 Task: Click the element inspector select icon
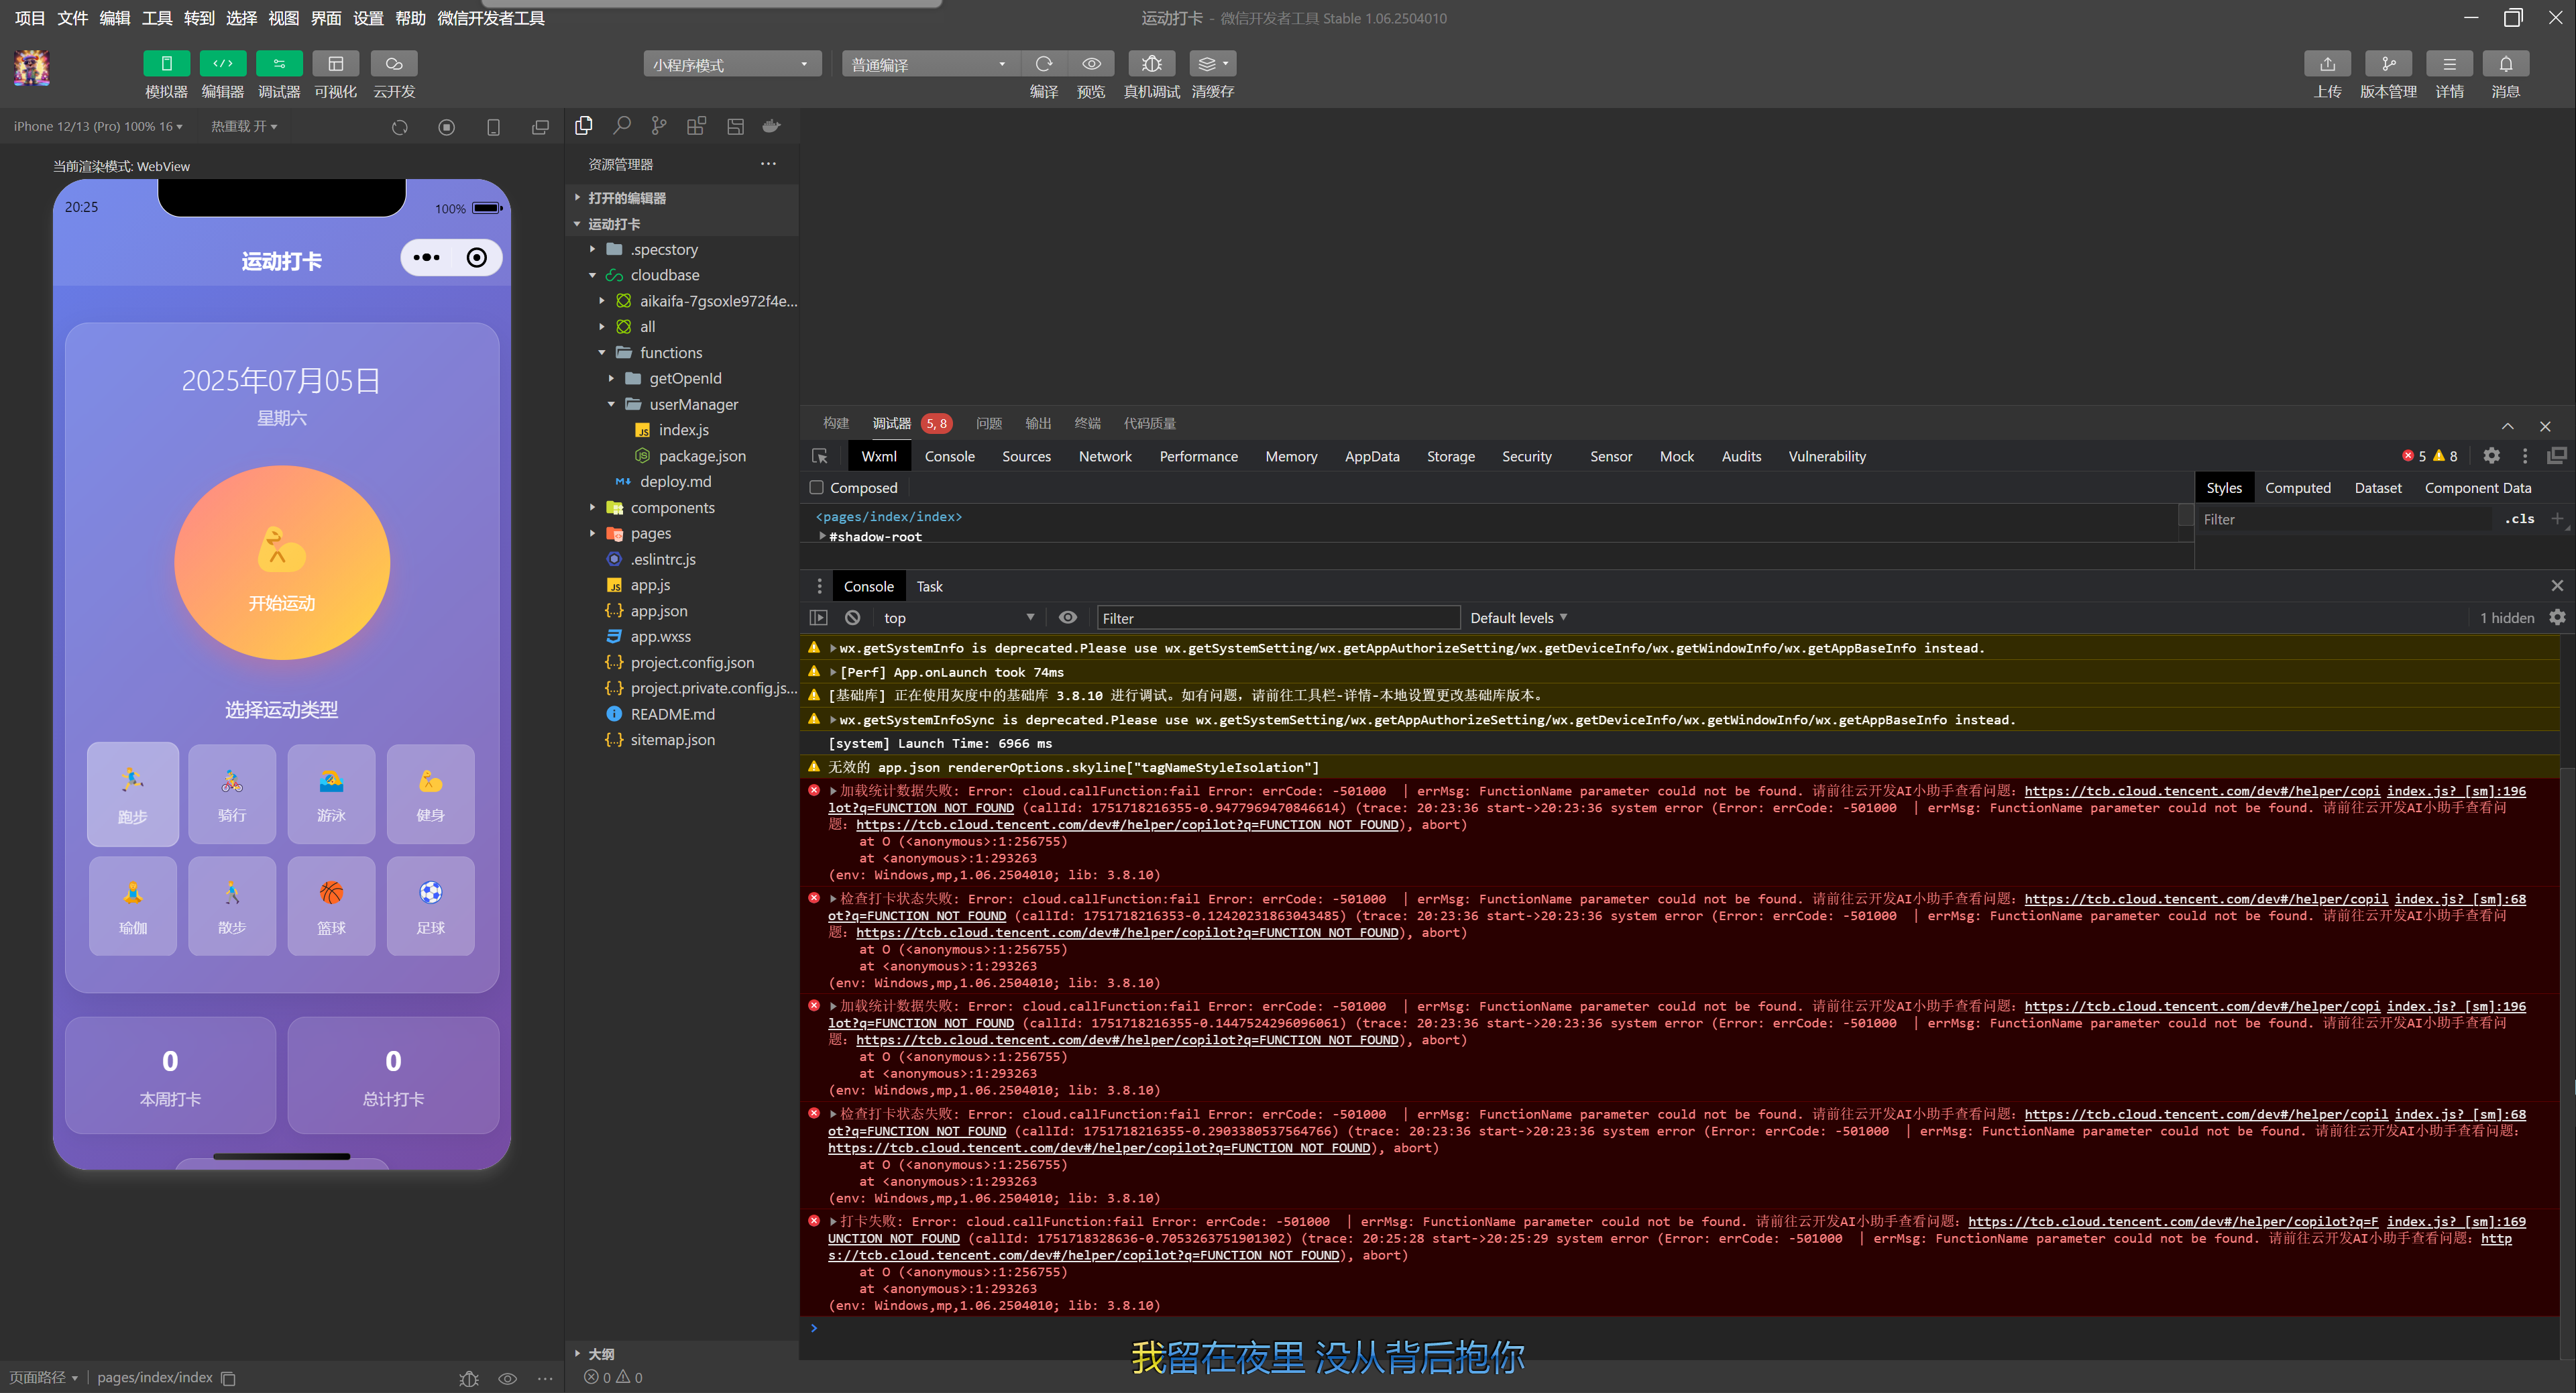coord(819,456)
